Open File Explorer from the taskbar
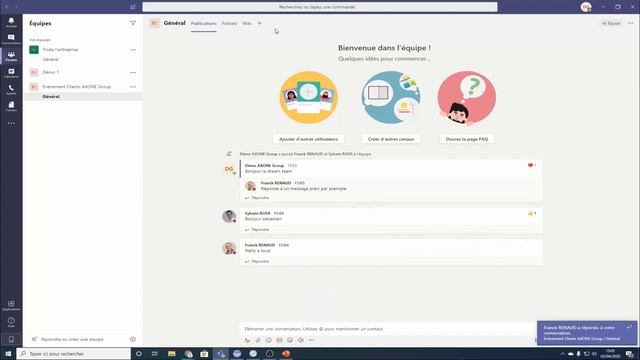 click(172, 354)
